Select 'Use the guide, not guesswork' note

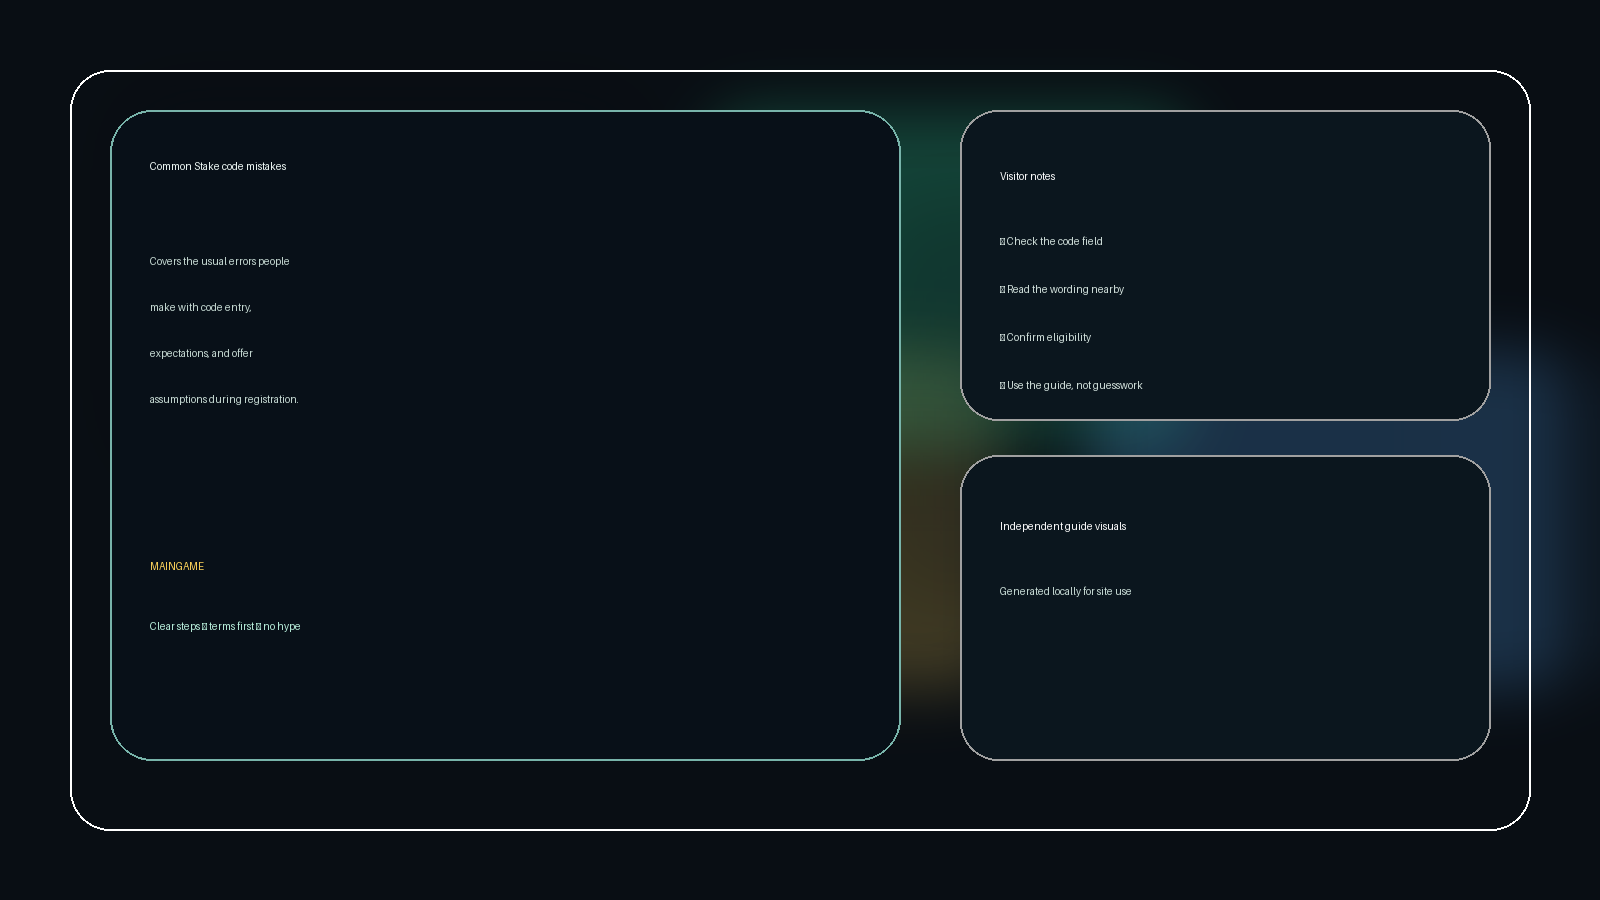[1071, 385]
